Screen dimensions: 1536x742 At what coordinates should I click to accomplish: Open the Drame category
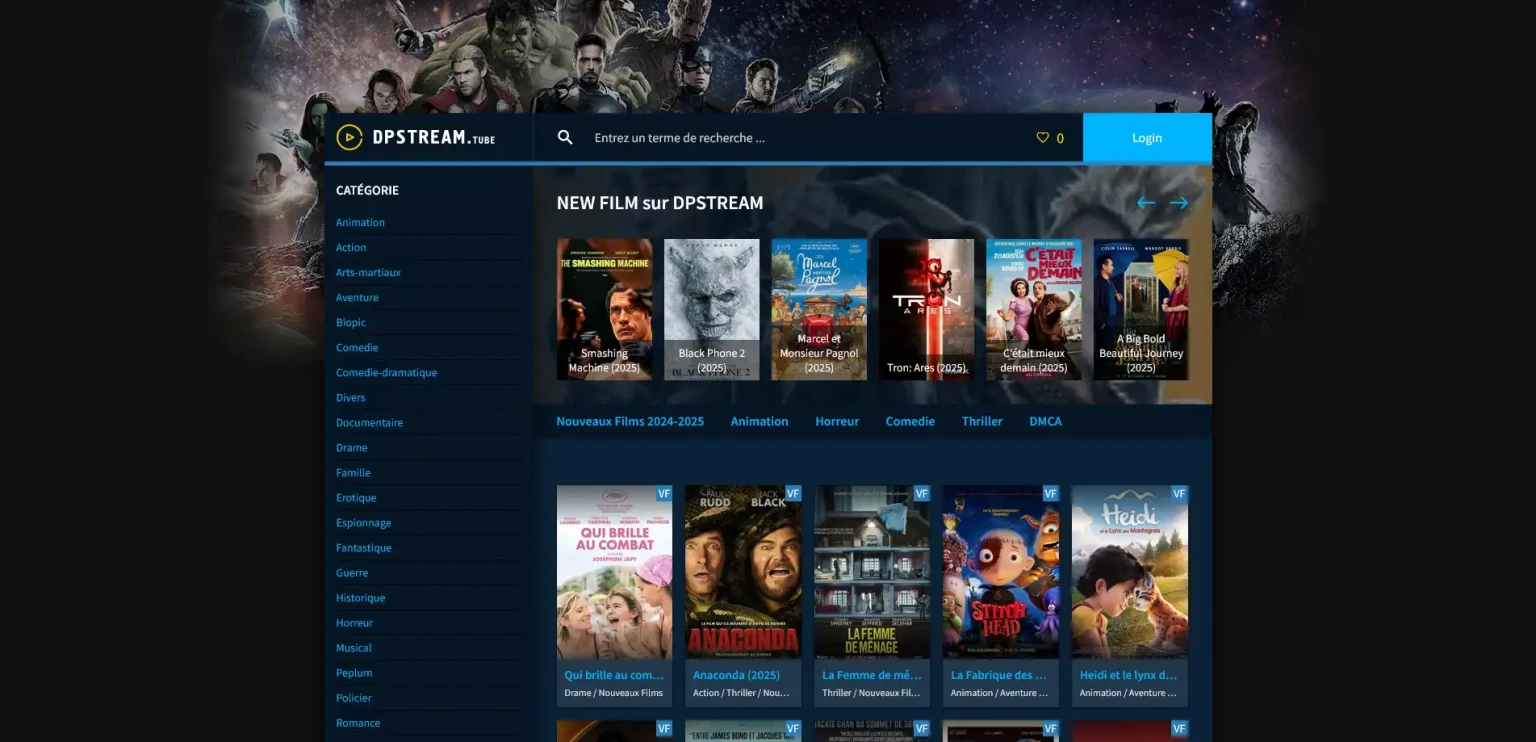click(x=351, y=447)
